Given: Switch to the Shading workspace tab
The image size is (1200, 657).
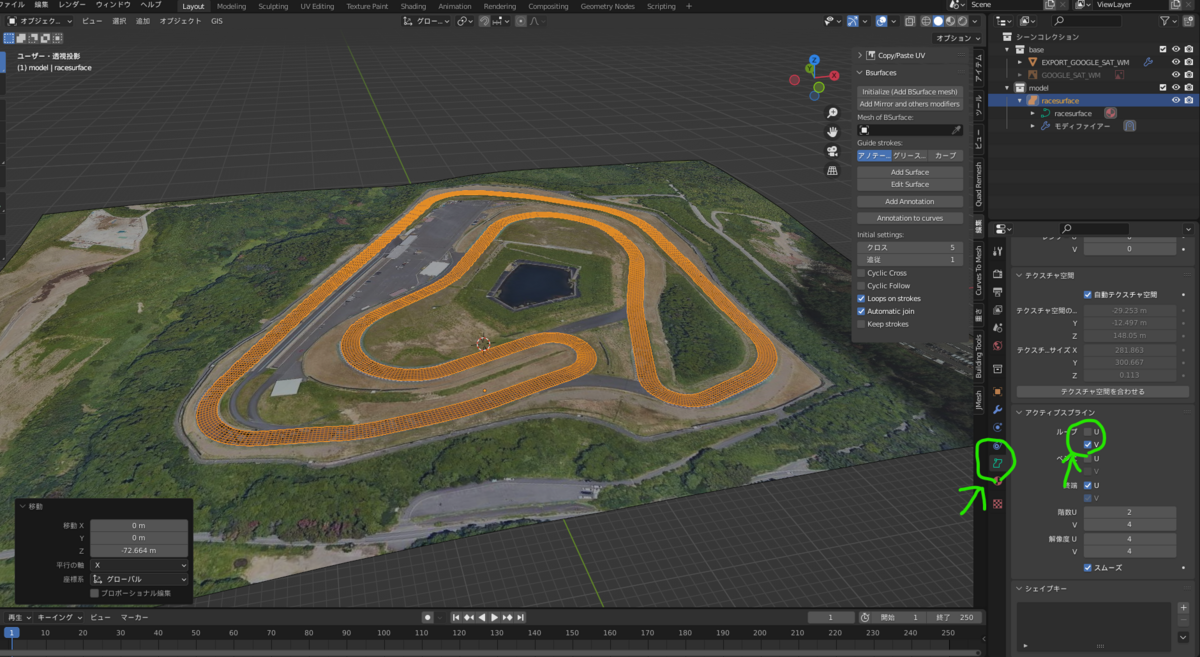Looking at the screenshot, I should click(413, 6).
